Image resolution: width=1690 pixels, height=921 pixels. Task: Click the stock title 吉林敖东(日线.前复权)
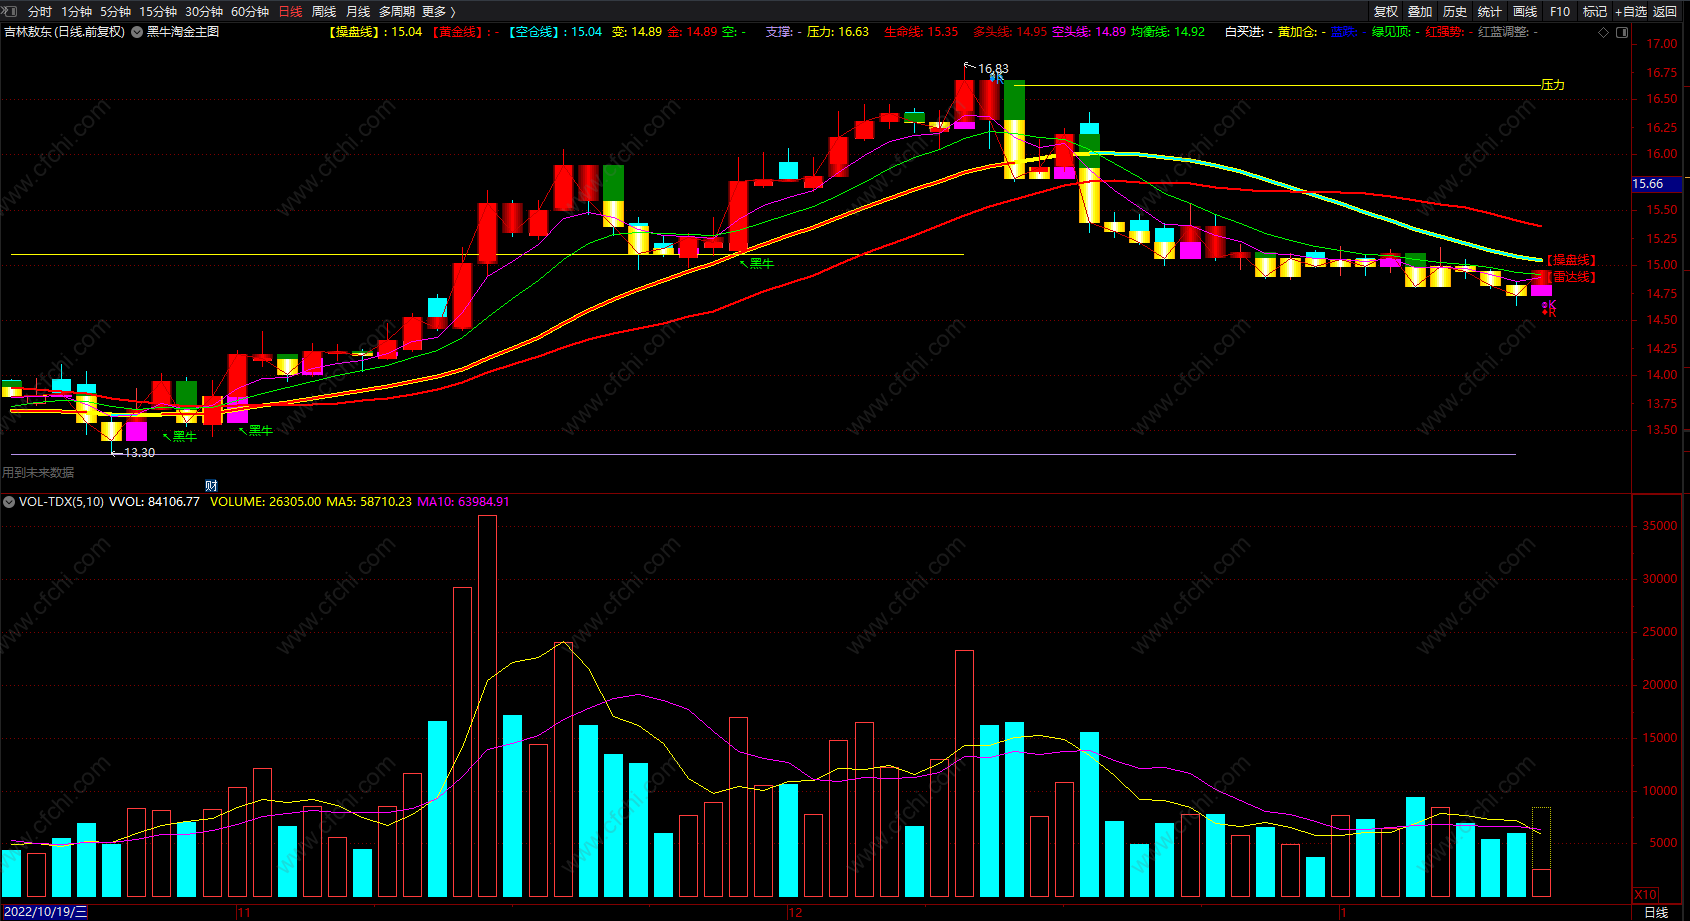65,32
